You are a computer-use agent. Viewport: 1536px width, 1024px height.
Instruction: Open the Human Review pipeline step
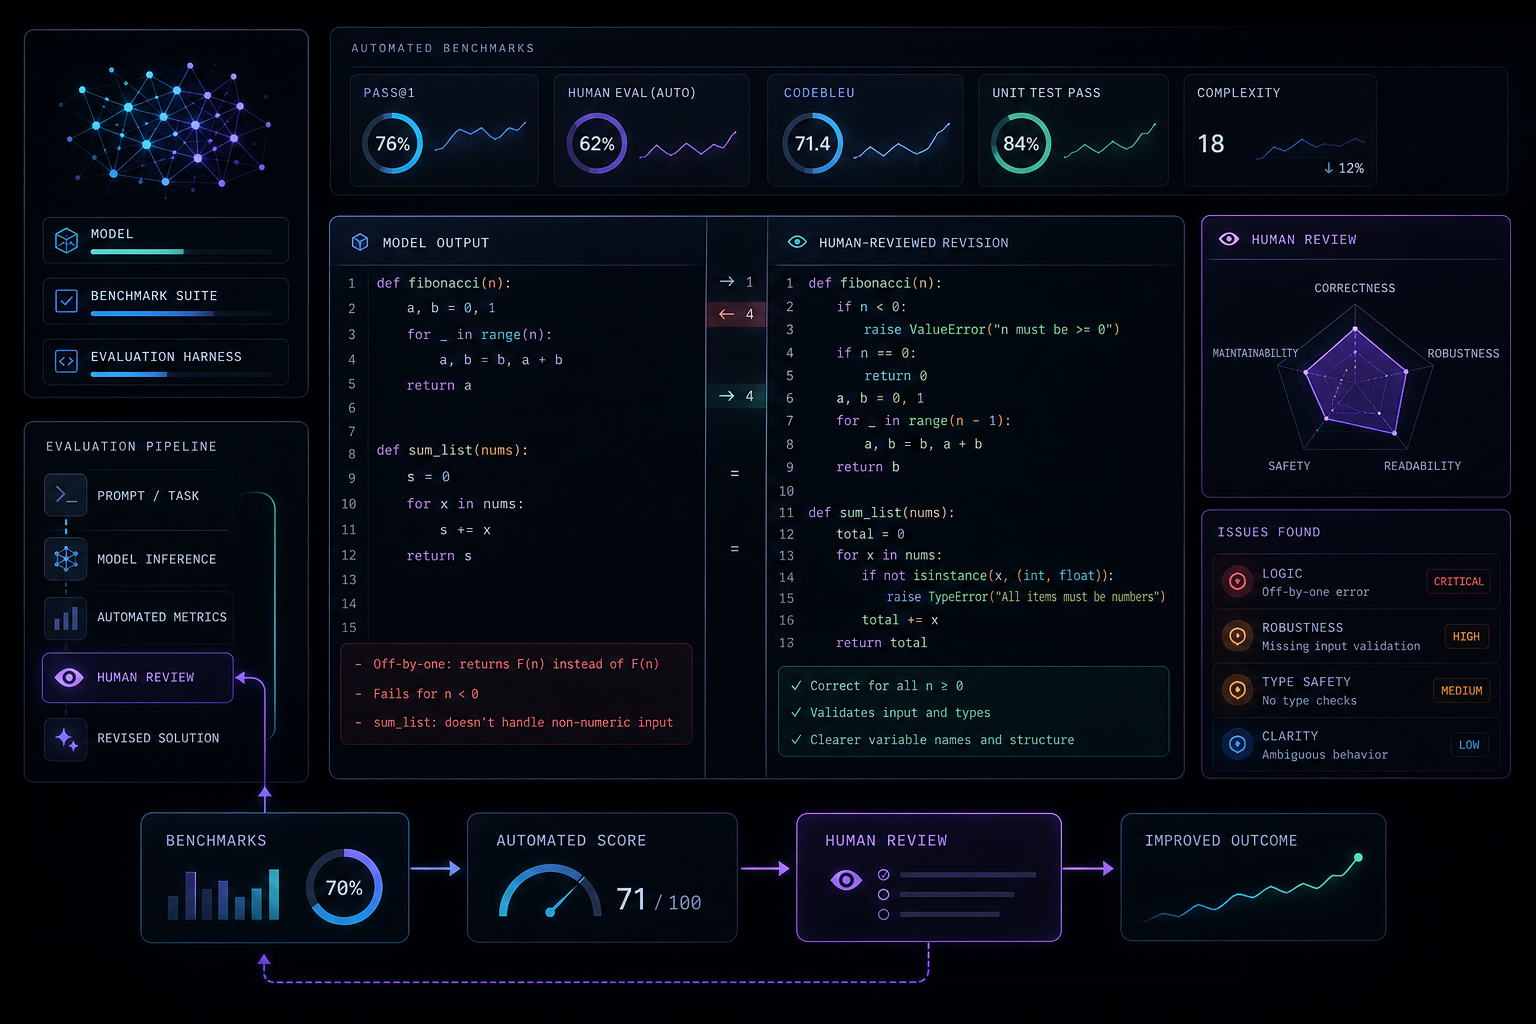click(138, 678)
